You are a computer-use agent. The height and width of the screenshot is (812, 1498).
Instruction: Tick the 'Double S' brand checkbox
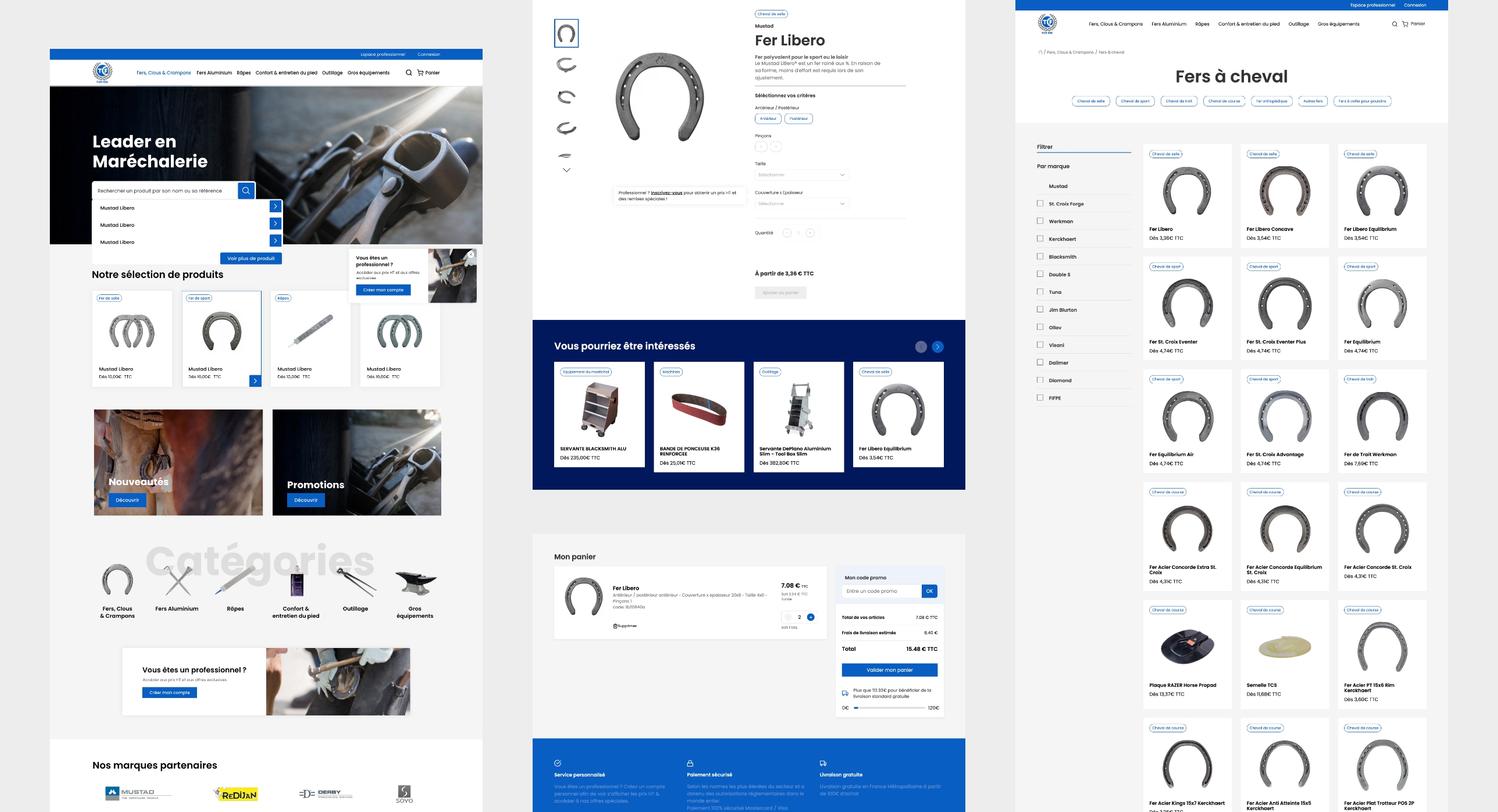[x=1040, y=274]
